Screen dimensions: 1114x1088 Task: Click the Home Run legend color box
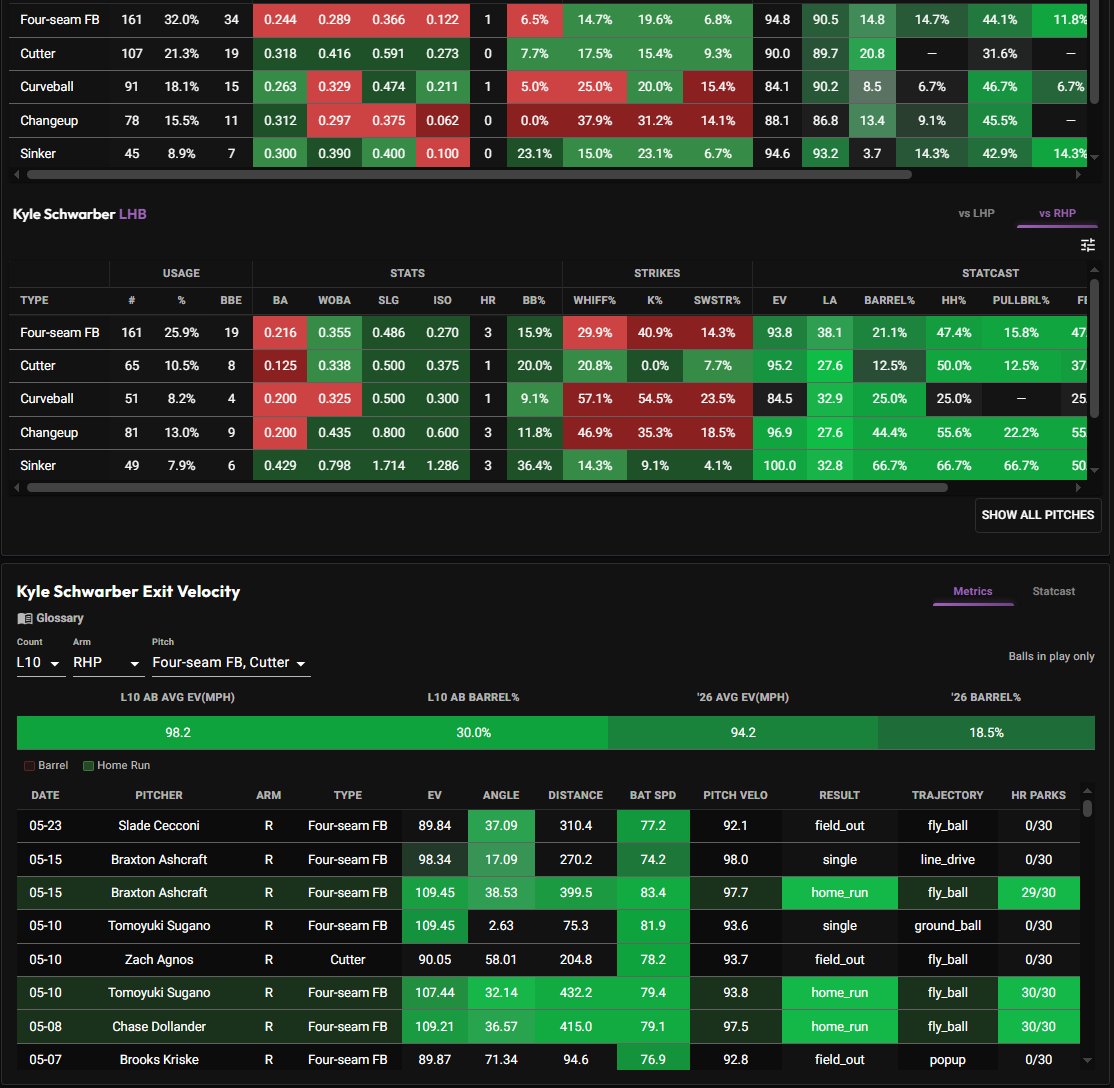point(88,765)
